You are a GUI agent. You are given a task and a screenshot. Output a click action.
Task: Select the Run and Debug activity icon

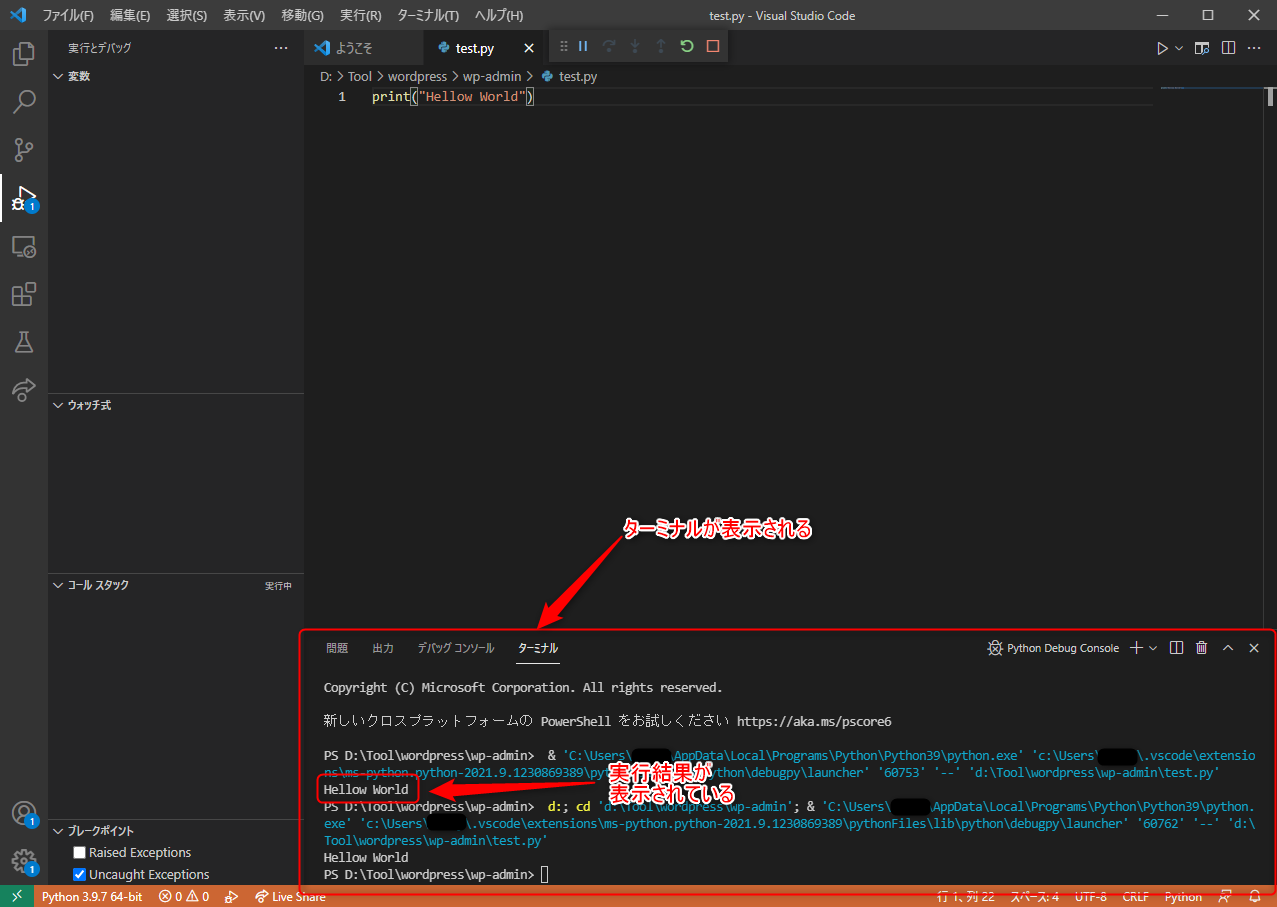point(24,198)
